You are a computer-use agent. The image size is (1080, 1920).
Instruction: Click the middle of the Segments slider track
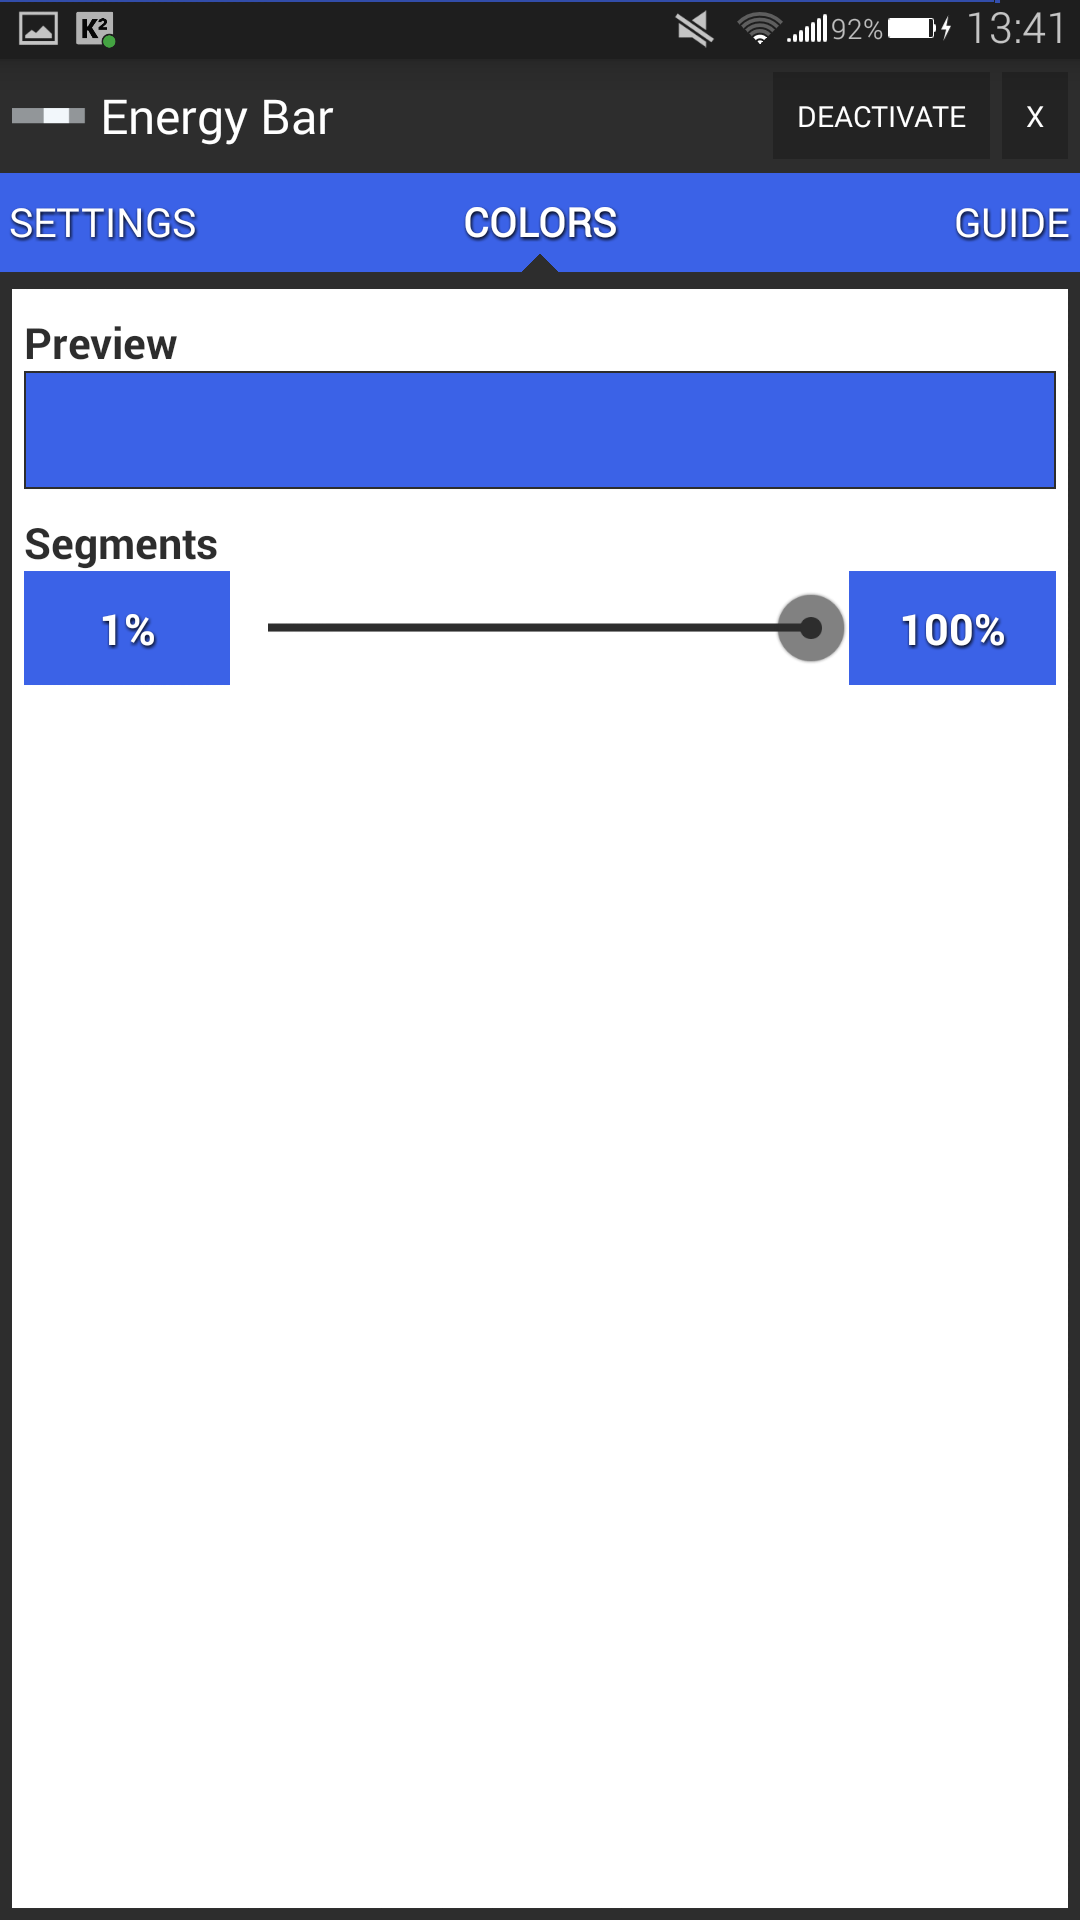540,628
